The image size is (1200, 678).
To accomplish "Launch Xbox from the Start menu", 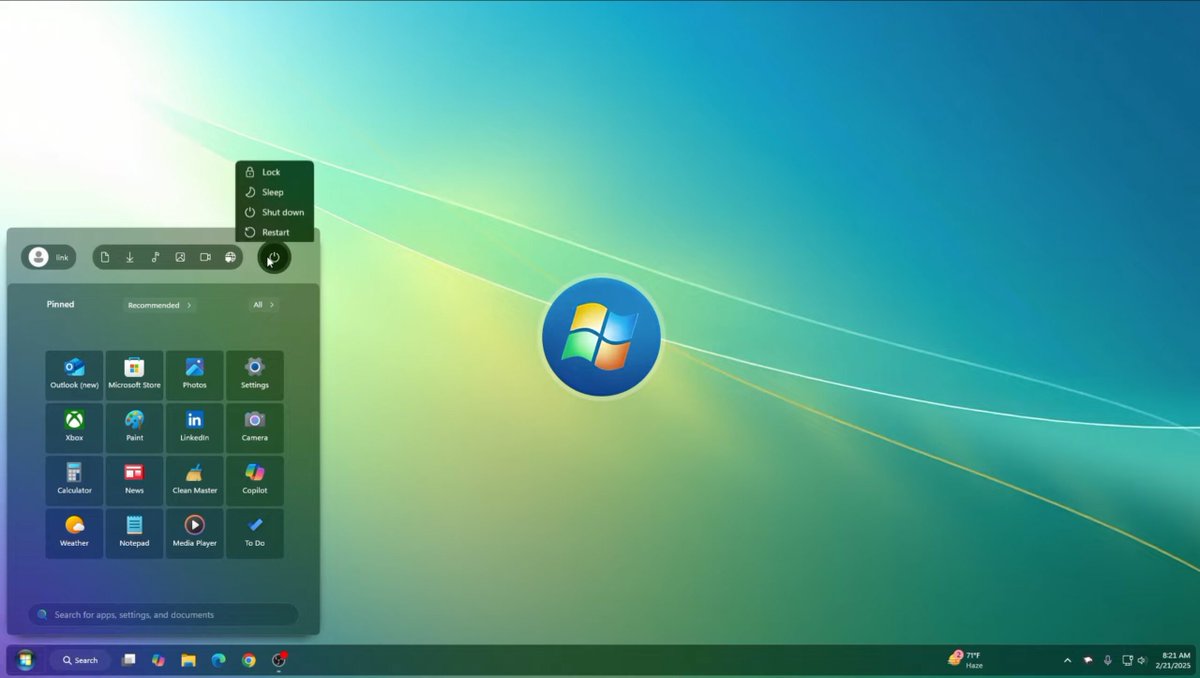I will (x=74, y=427).
